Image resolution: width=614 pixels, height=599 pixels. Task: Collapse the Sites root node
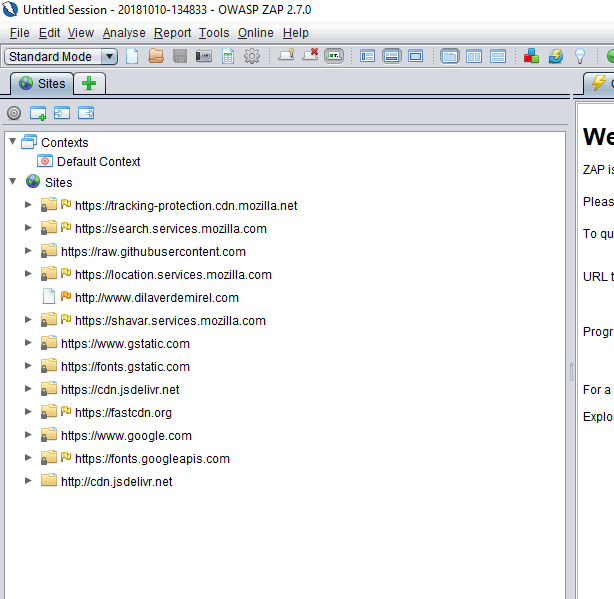13,181
